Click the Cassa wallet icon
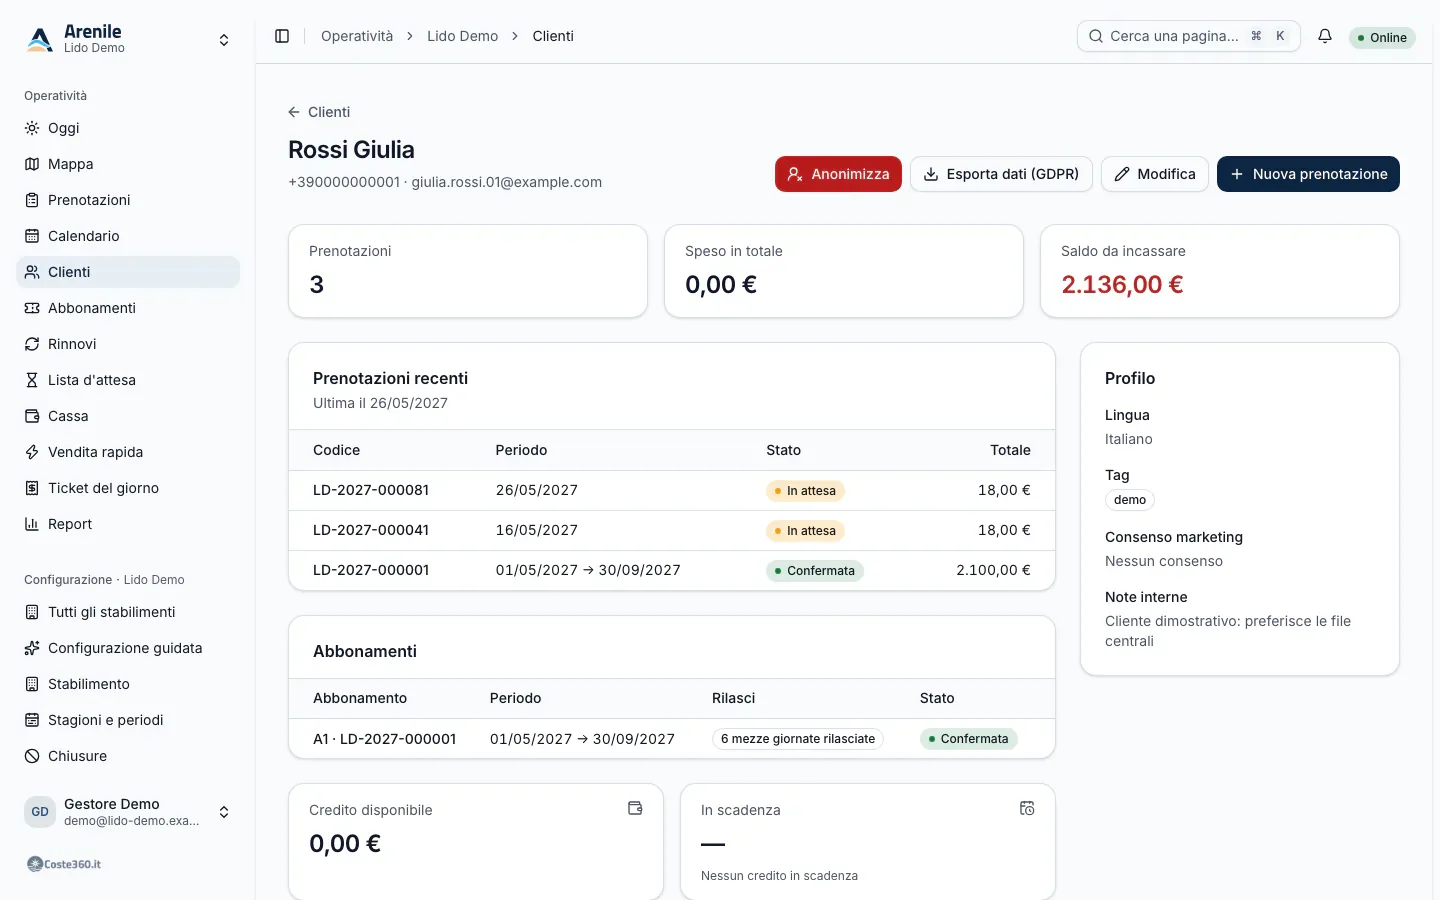The height and width of the screenshot is (900, 1440). 32,416
